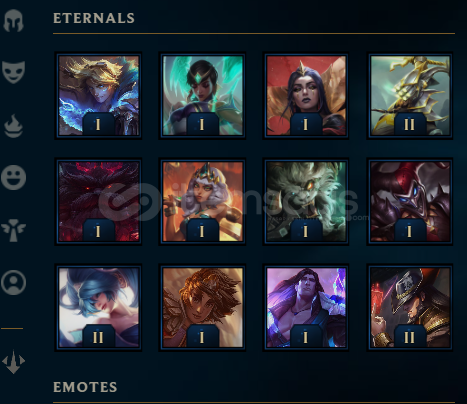This screenshot has height=404, width=467.
Task: Choose the red-background purple-haired champion eternal
Action: pyautogui.click(x=306, y=95)
